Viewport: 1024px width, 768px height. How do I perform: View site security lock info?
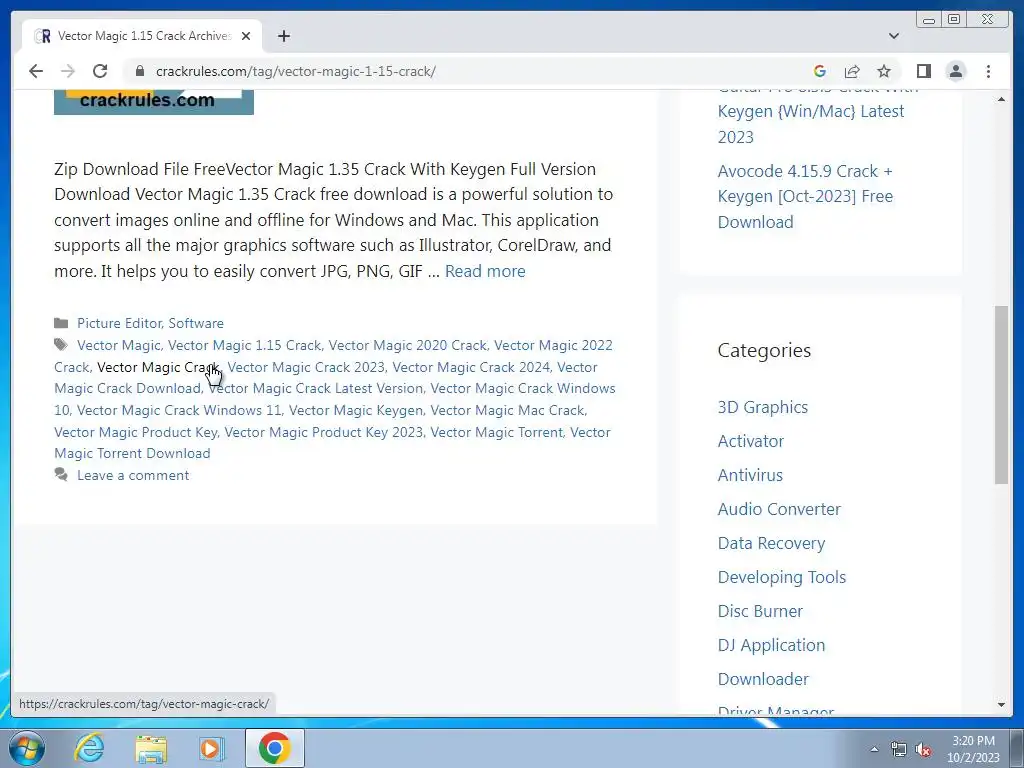coord(139,71)
